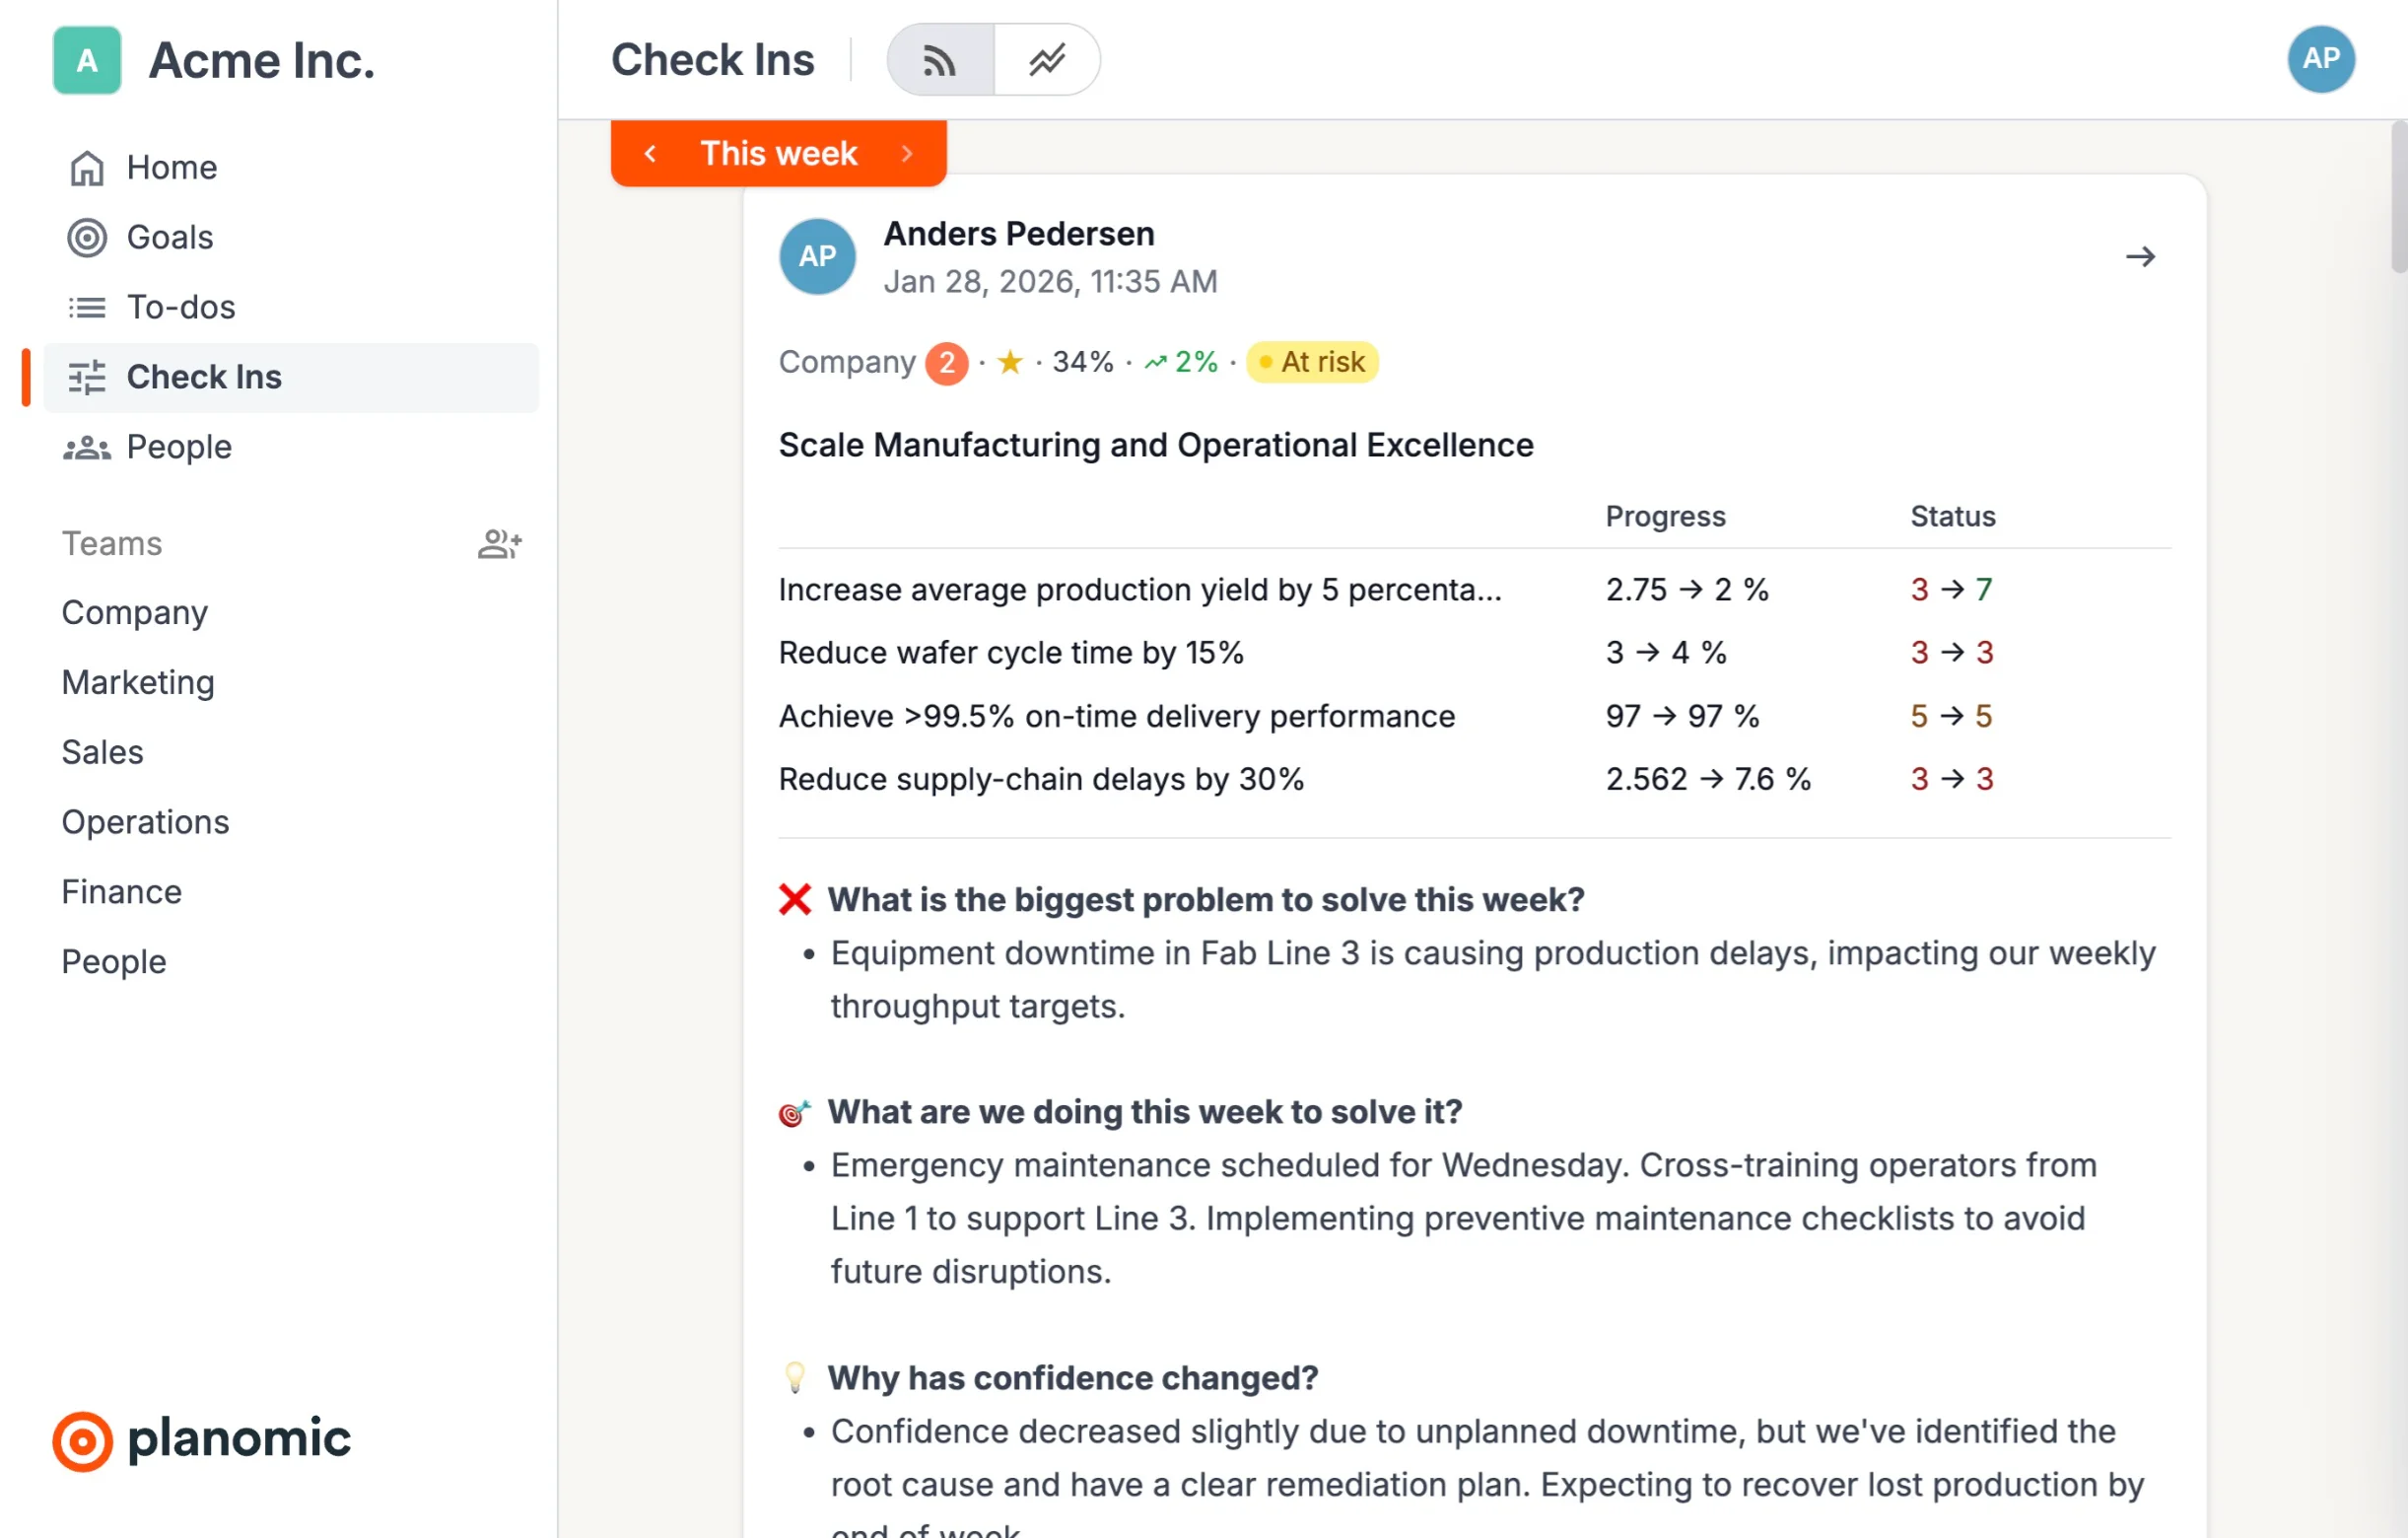Click the AP user avatar top right
The width and height of the screenshot is (2408, 1538).
point(2320,59)
